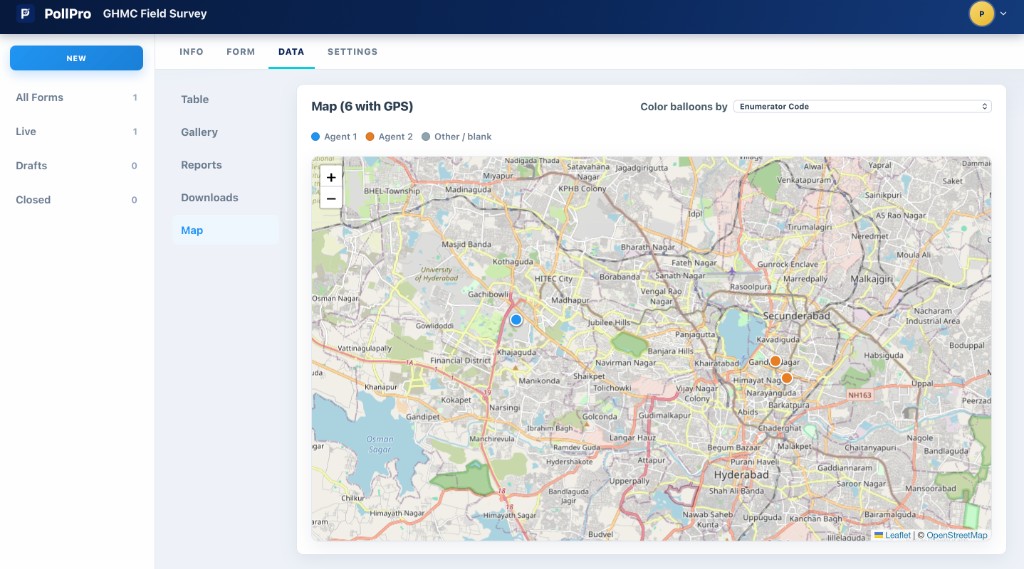Select the Map view item
Viewport: 1024px width, 569px height.
tap(225, 230)
